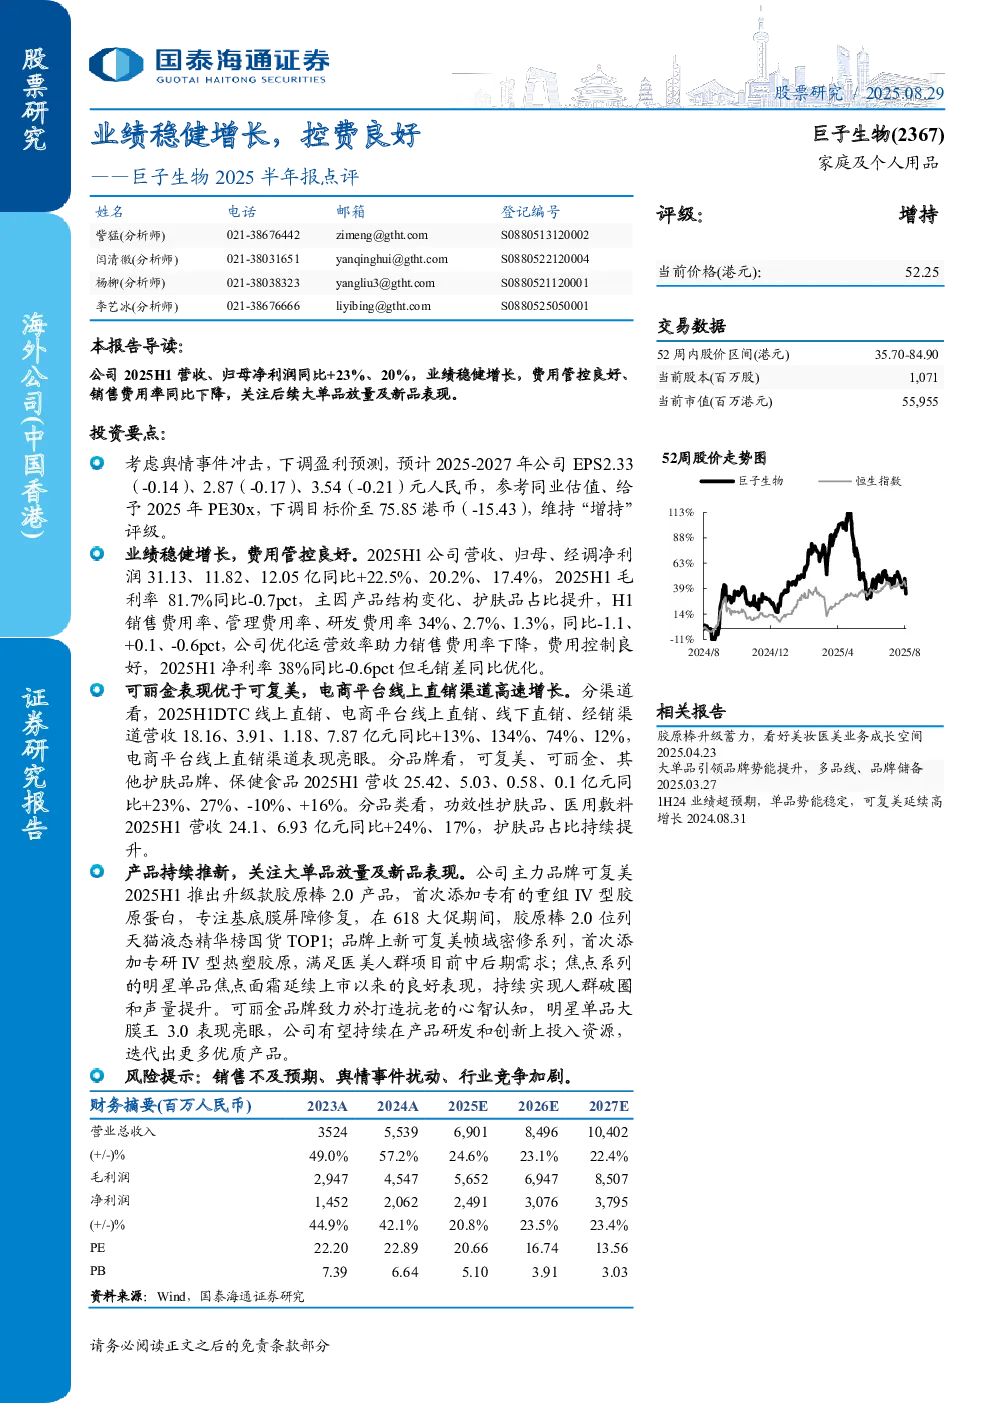Click market cap value 55,955
This screenshot has width=992, height=1403.
pyautogui.click(x=920, y=401)
